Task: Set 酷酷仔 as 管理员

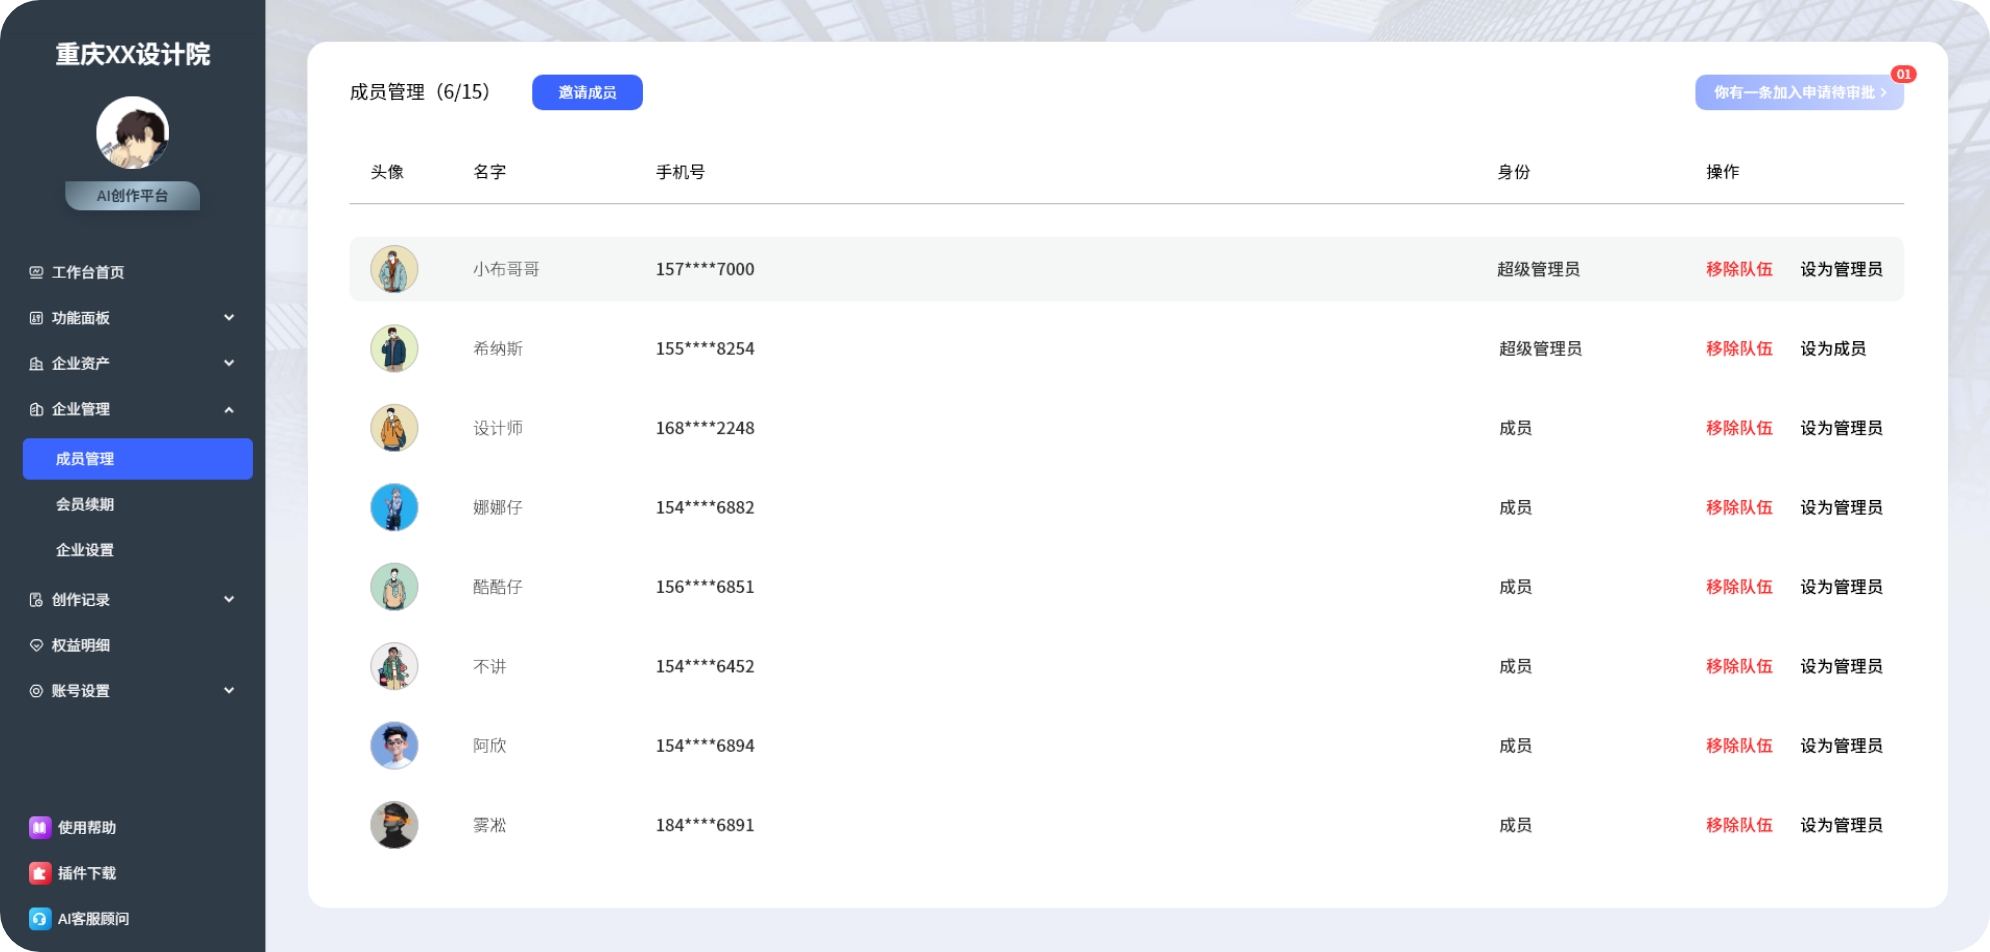Action: coord(1841,587)
